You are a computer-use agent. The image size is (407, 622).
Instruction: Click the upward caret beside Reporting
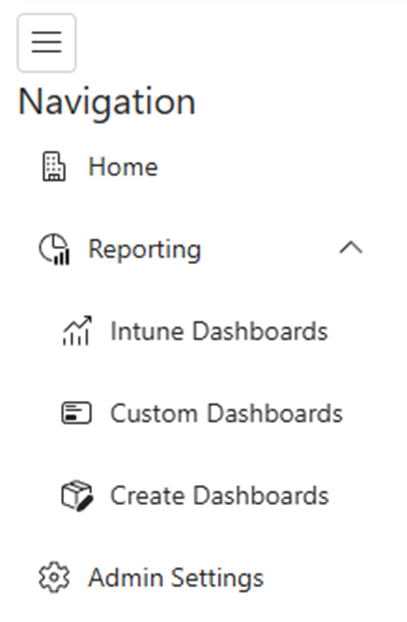point(351,248)
